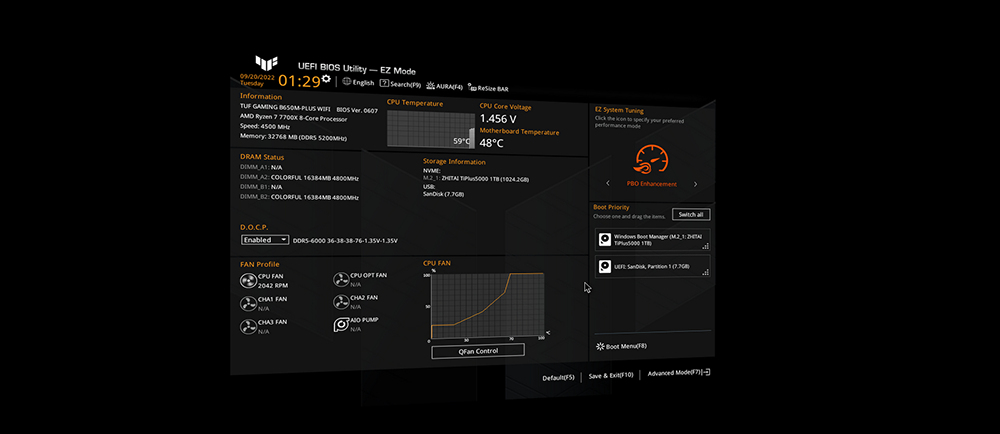Select previous EZ System Tuning mode arrow
This screenshot has height=434, width=1000.
608,183
